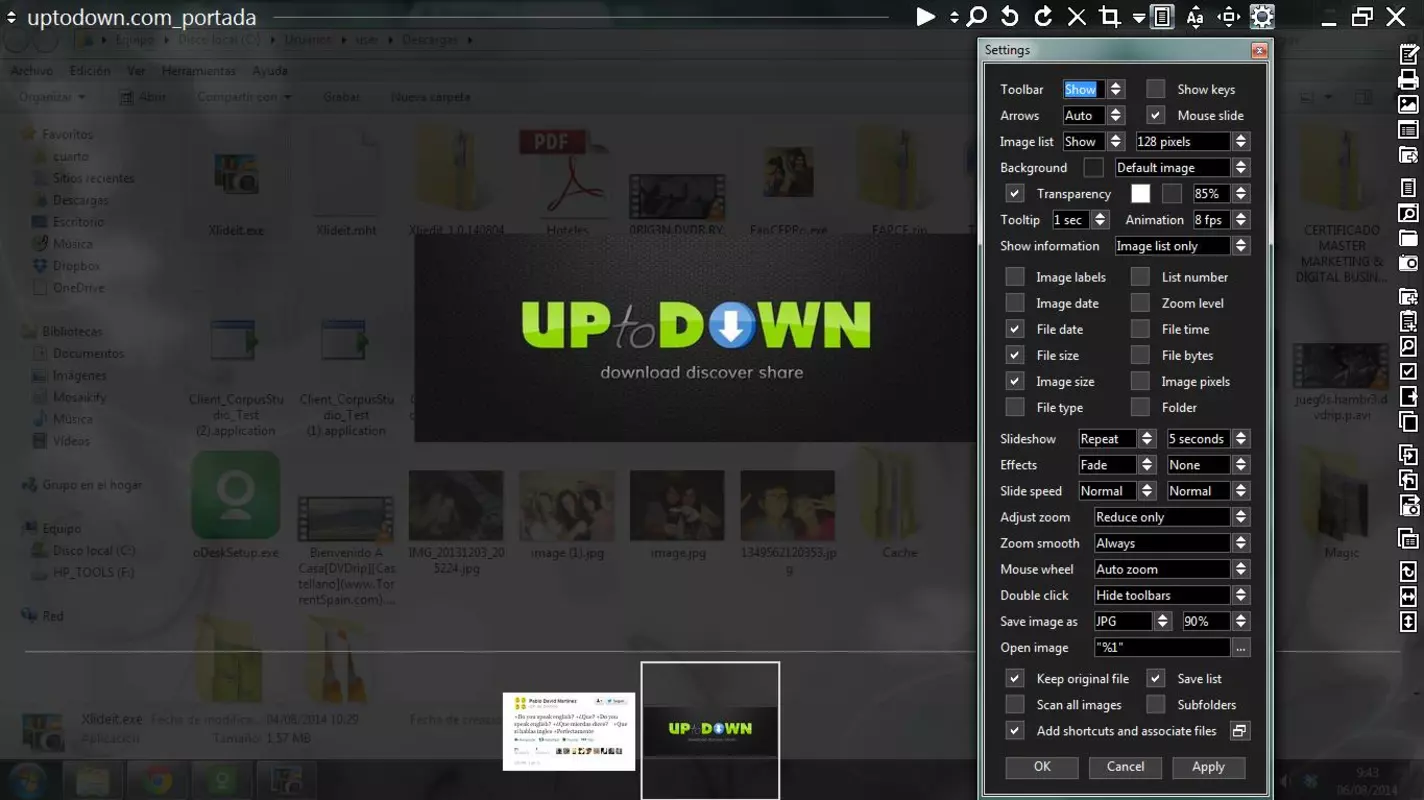Click the picture icon below the printer
The image size is (1424, 800).
click(1408, 105)
